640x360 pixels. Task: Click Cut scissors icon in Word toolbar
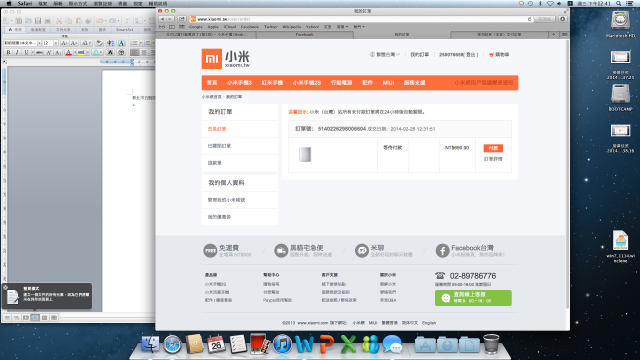(x=59, y=20)
